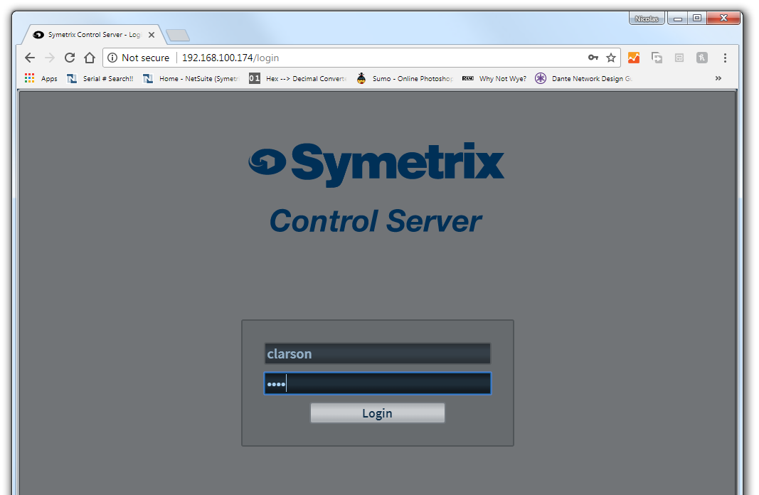Open Dante Network Design bookmark
The width and height of the screenshot is (759, 495).
(583, 78)
